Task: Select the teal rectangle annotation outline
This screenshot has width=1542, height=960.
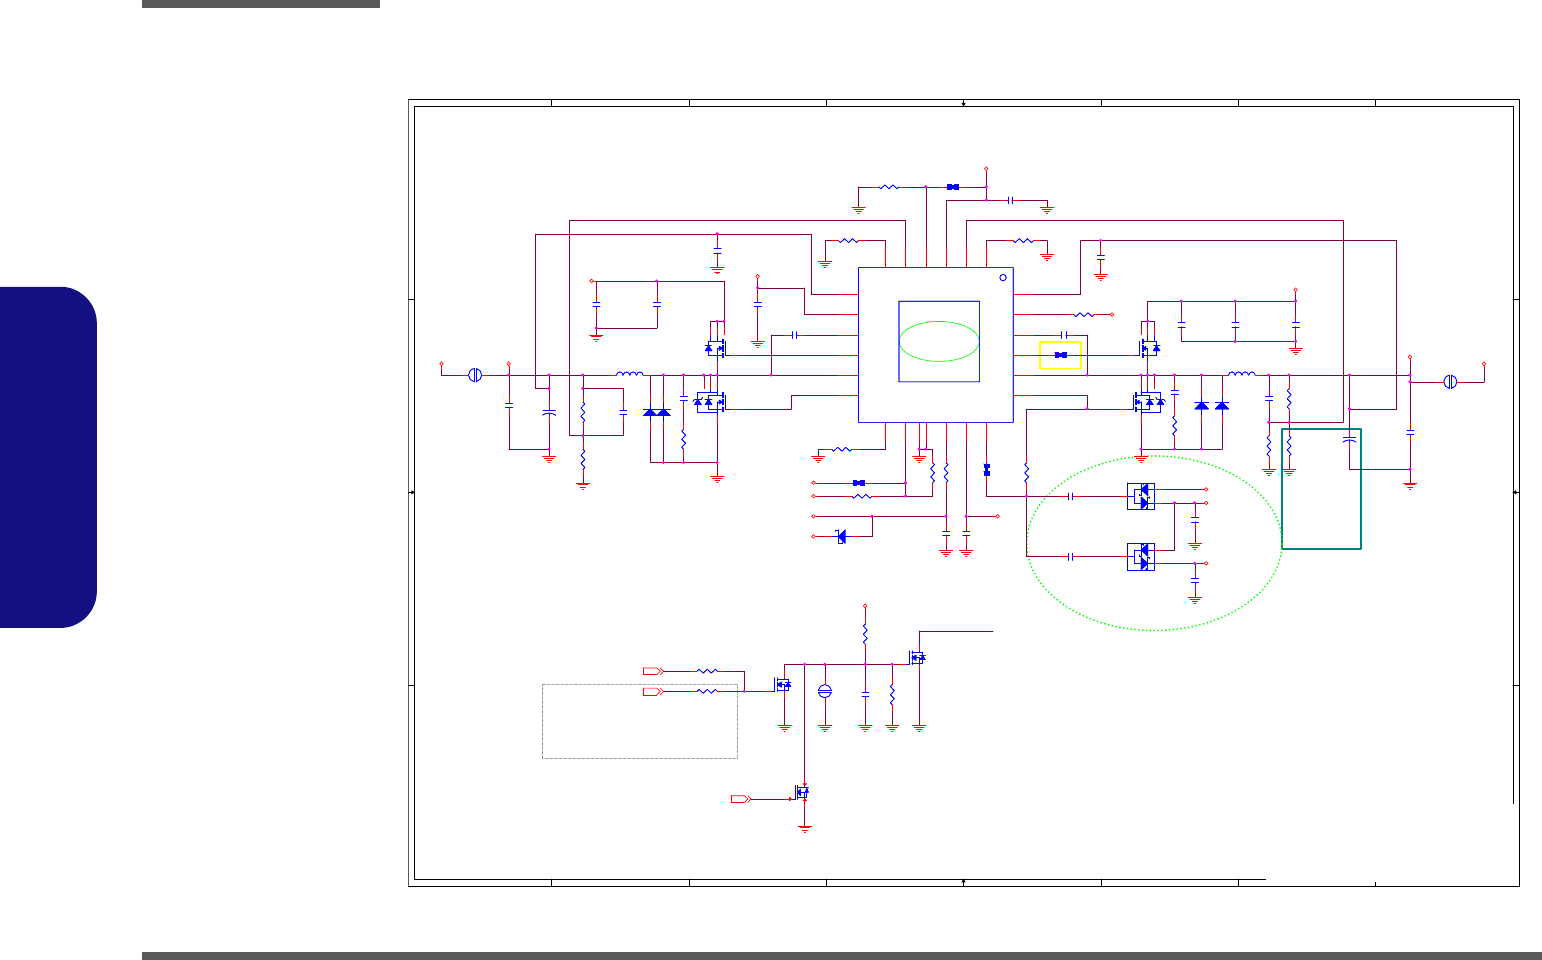Action: pos(1322,489)
